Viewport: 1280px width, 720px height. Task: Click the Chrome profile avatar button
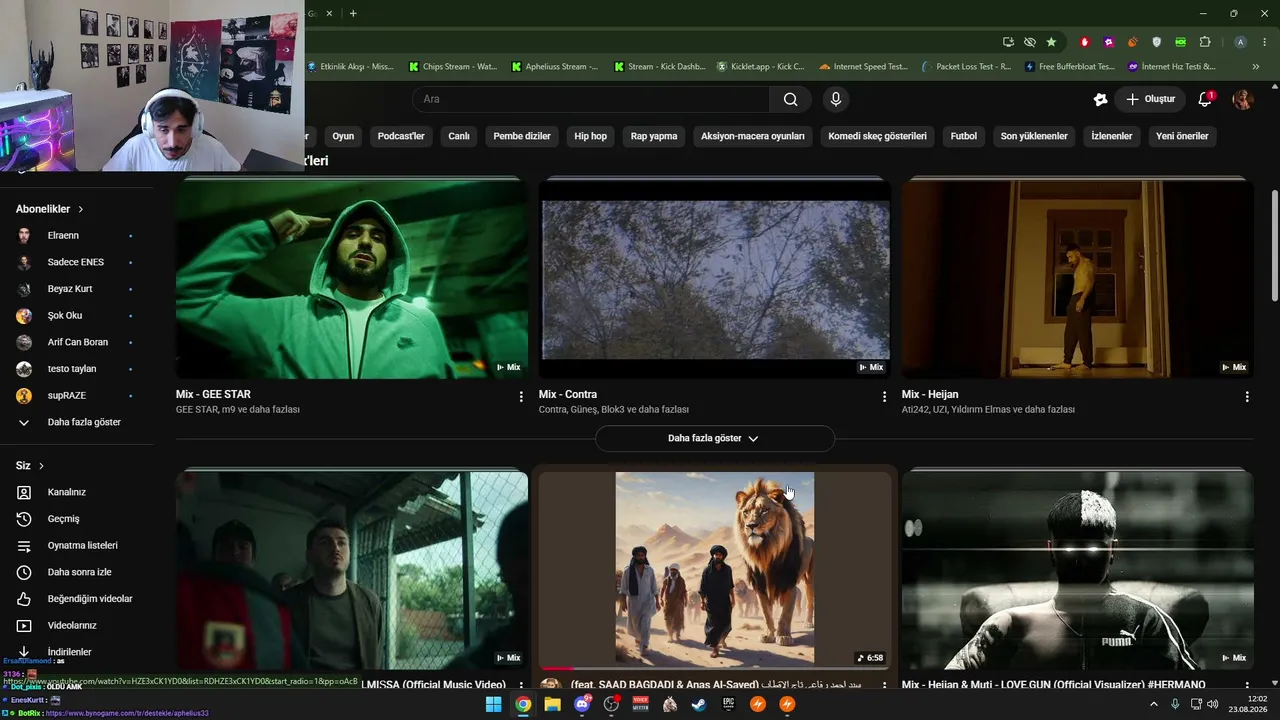[1240, 42]
